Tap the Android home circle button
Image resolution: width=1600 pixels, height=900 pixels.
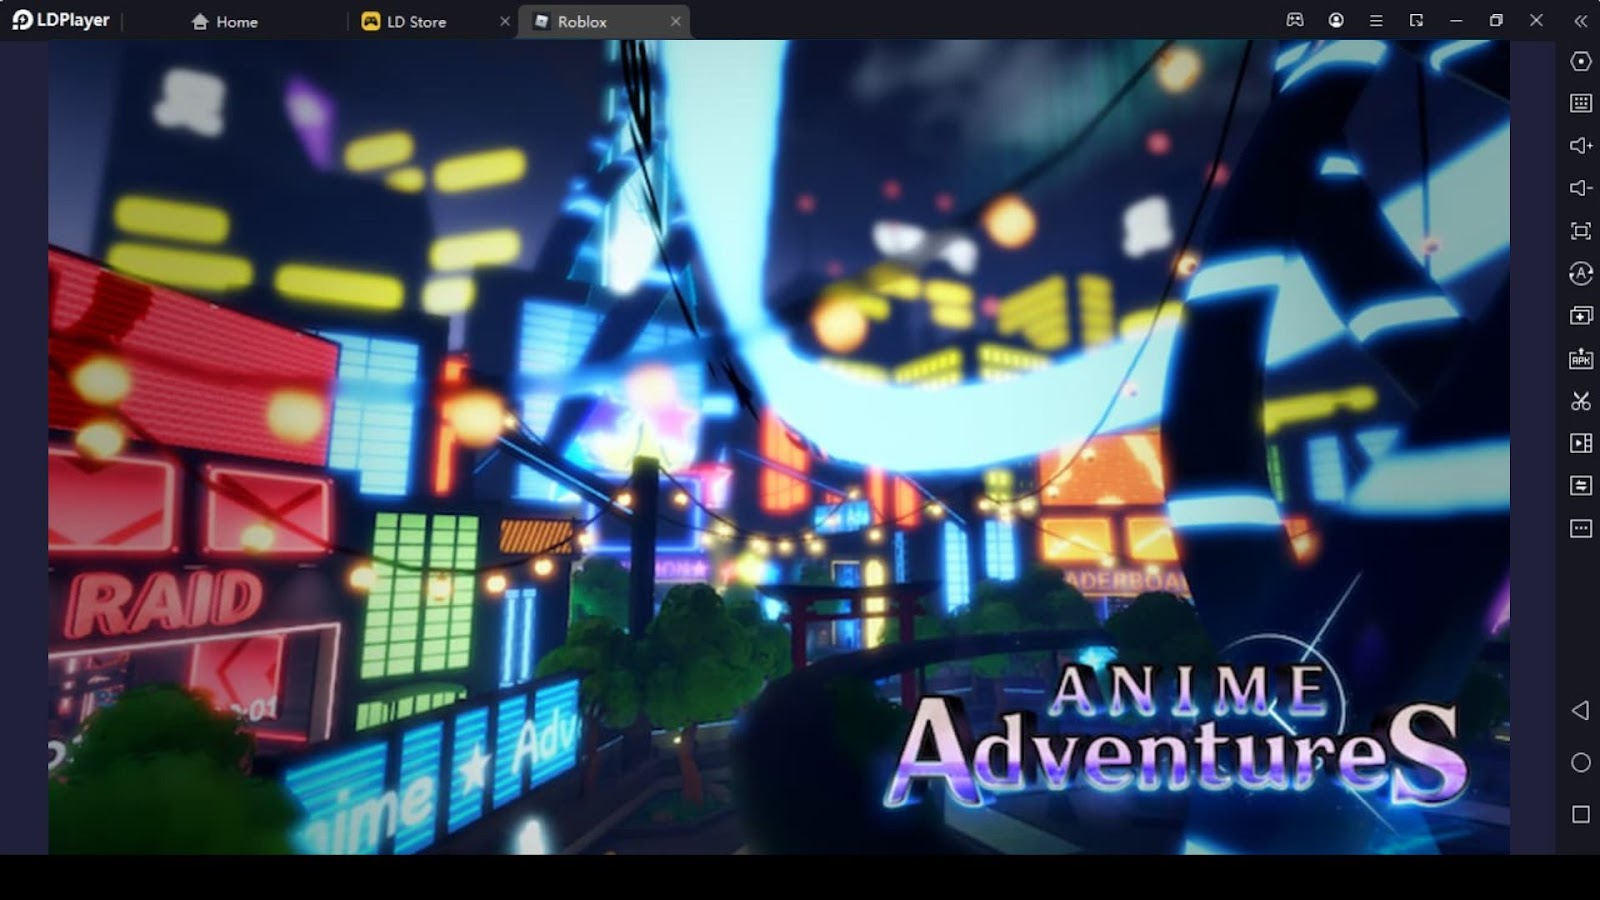click(x=1580, y=763)
